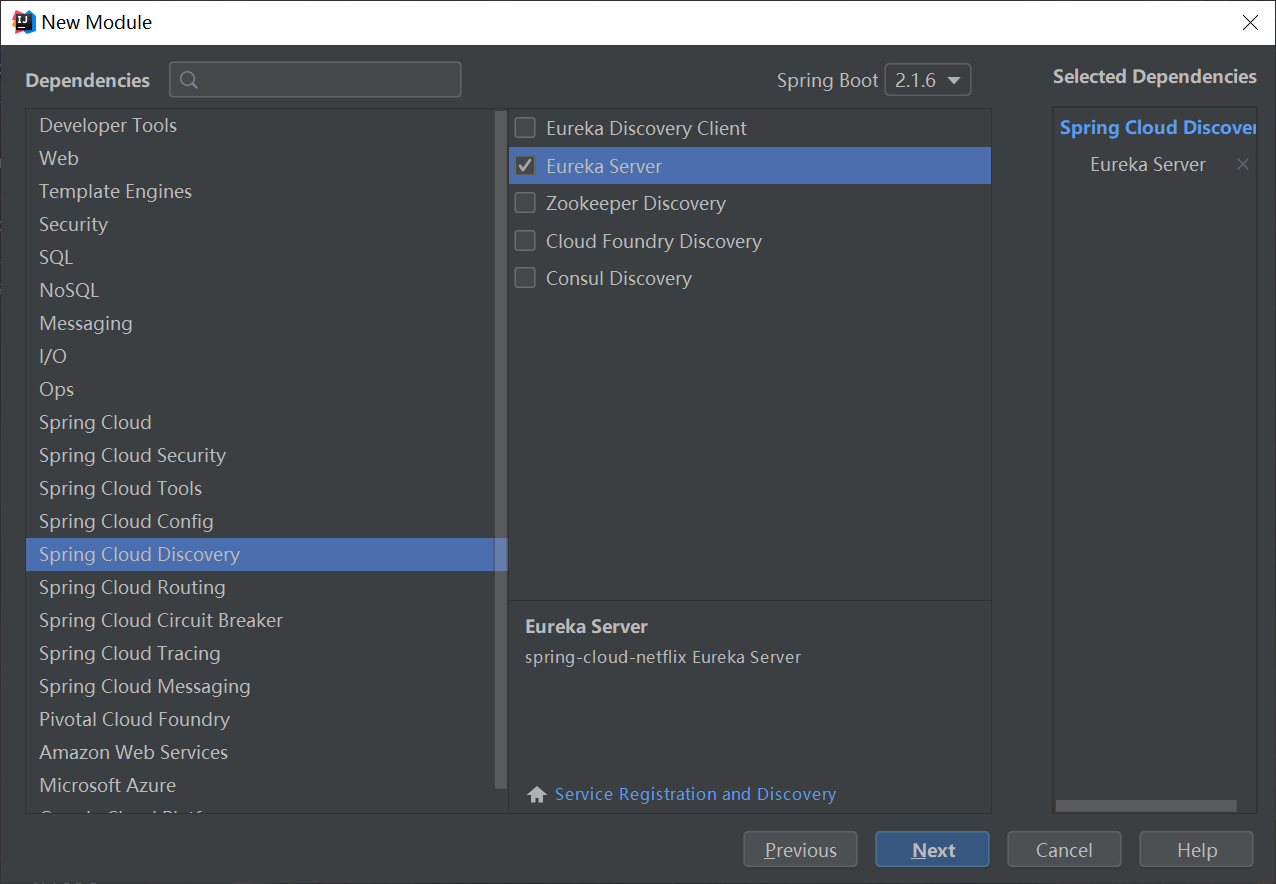This screenshot has width=1276, height=884.
Task: Click the search magnifier icon in Dependencies field
Action: (x=189, y=80)
